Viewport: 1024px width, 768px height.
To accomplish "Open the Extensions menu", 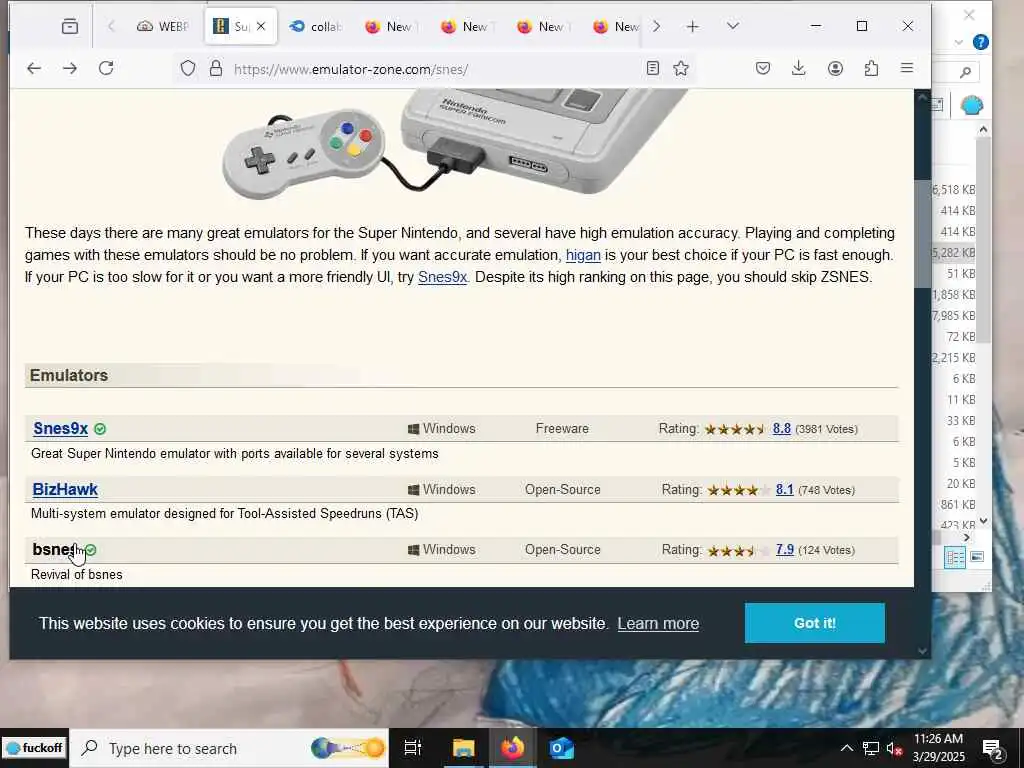I will pos(871,68).
